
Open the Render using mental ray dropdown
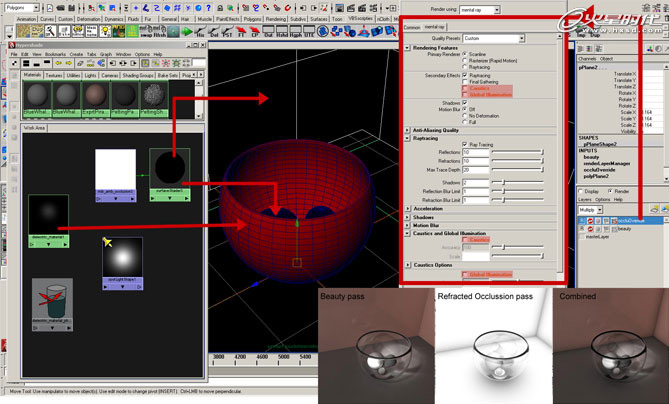pos(480,9)
